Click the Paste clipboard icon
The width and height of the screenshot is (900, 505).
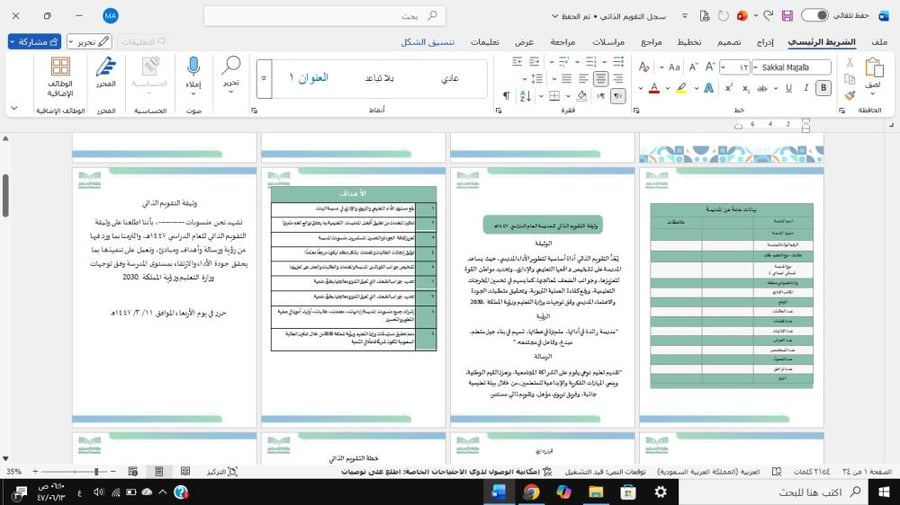874,68
